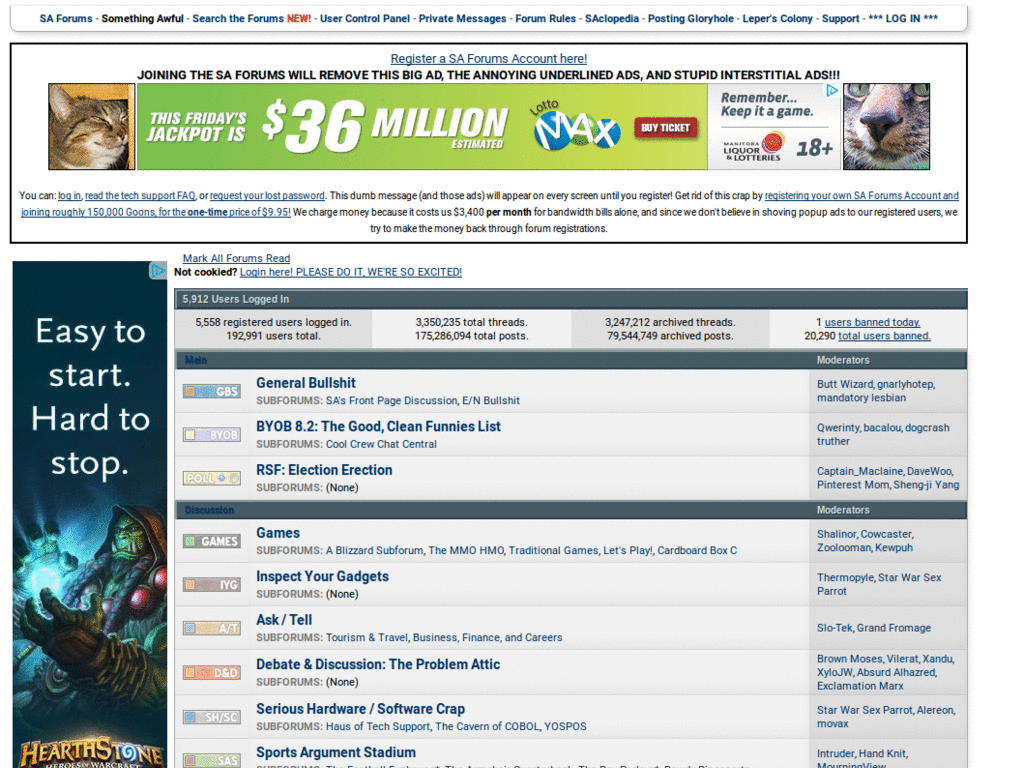Click Mark All Forums Read
This screenshot has width=1024, height=768.
[x=236, y=258]
